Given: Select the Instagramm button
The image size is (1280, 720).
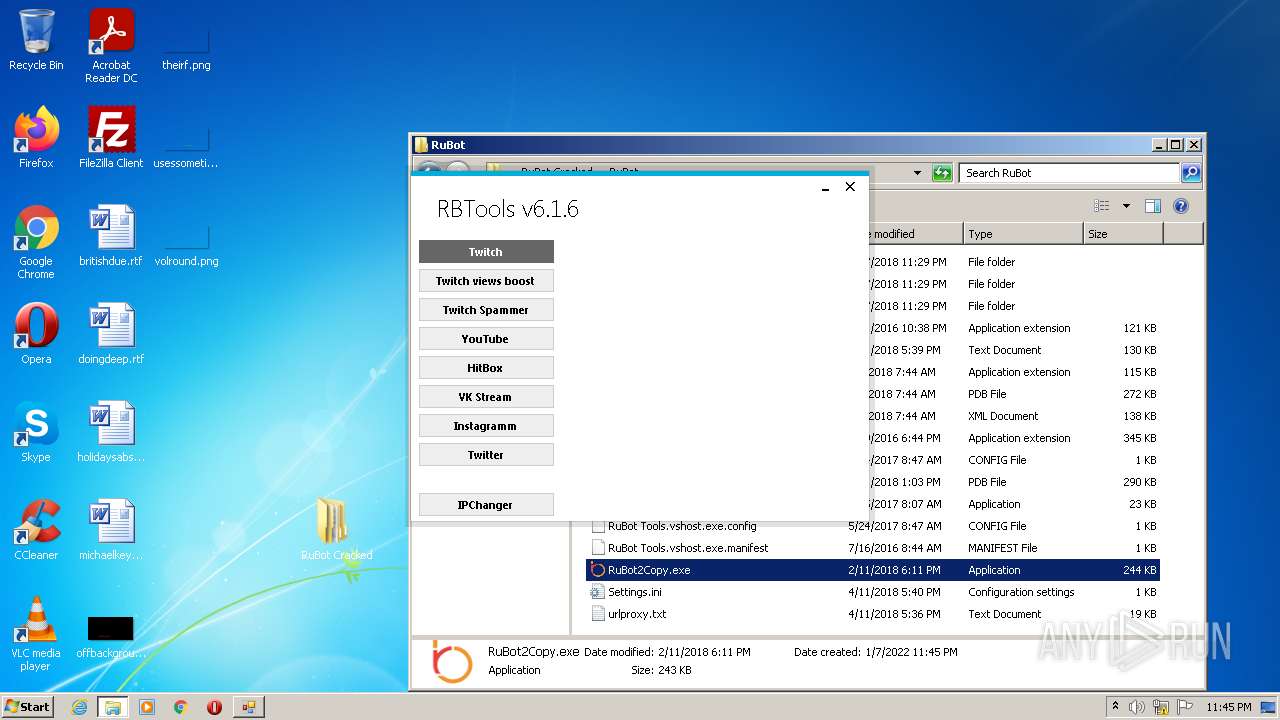Looking at the screenshot, I should [486, 426].
